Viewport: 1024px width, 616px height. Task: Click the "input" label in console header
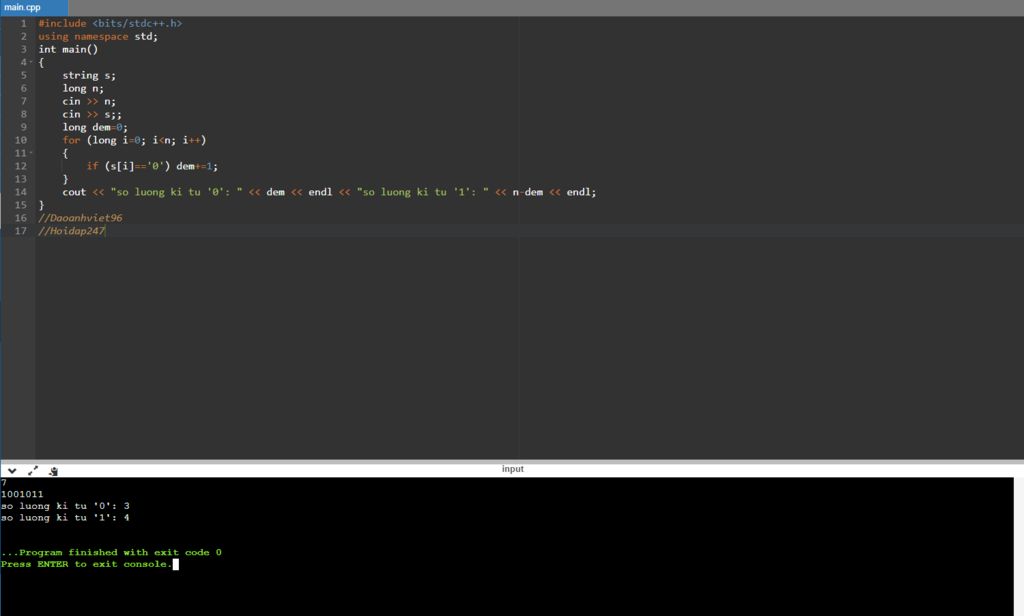coord(512,469)
